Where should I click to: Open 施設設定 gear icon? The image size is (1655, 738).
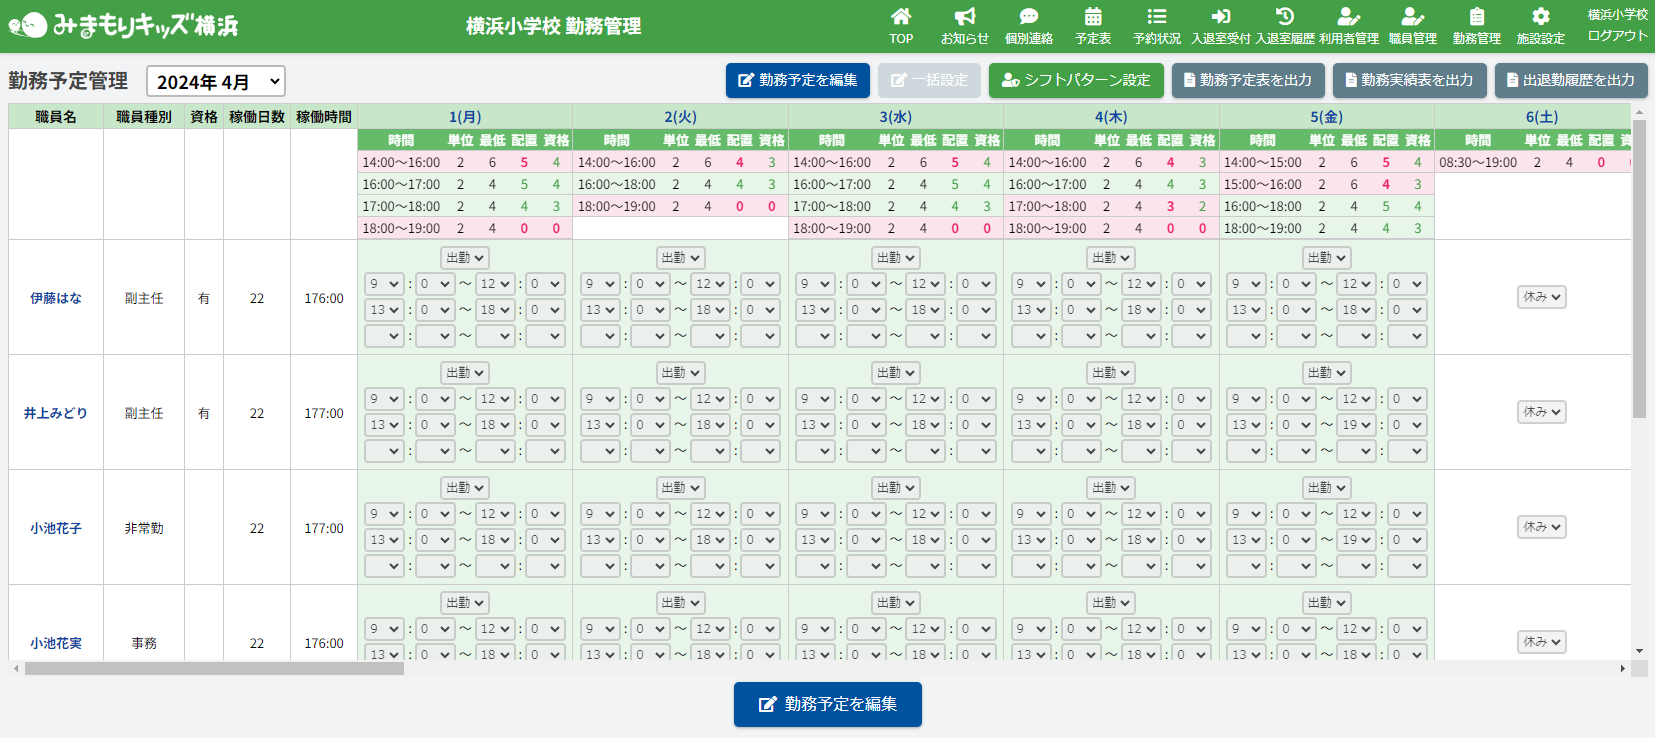click(1540, 17)
